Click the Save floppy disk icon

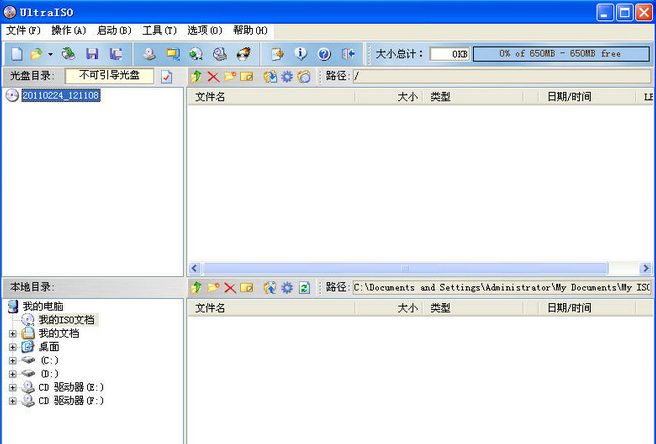click(92, 54)
